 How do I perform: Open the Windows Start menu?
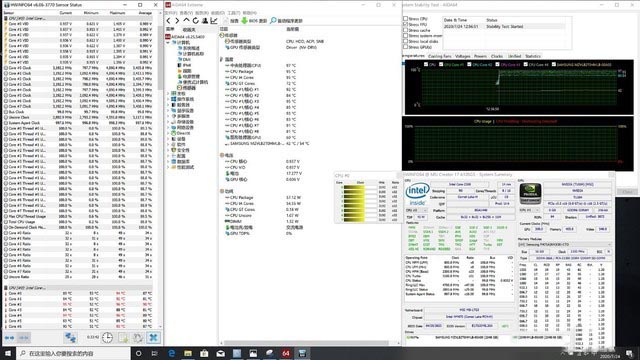(8, 353)
